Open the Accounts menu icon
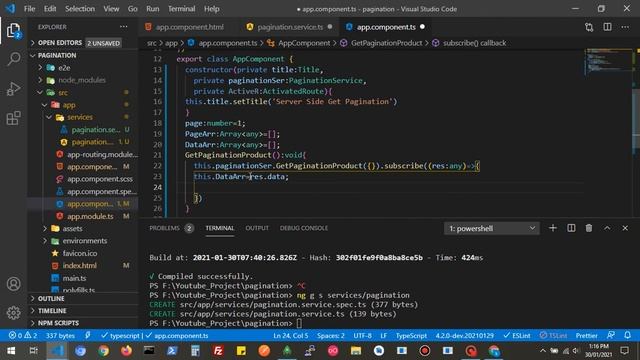 pyautogui.click(x=13, y=284)
